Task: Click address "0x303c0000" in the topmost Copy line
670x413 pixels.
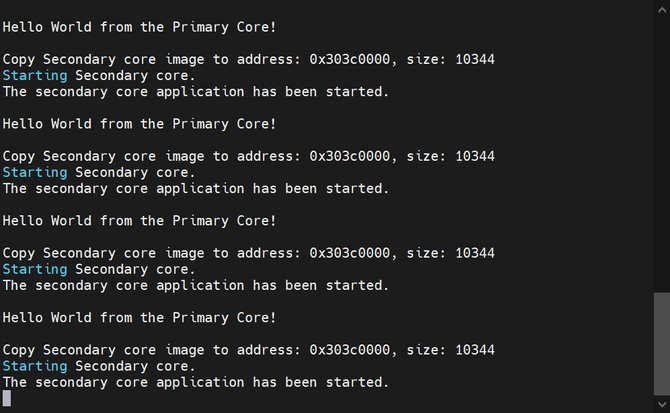Action: point(349,59)
